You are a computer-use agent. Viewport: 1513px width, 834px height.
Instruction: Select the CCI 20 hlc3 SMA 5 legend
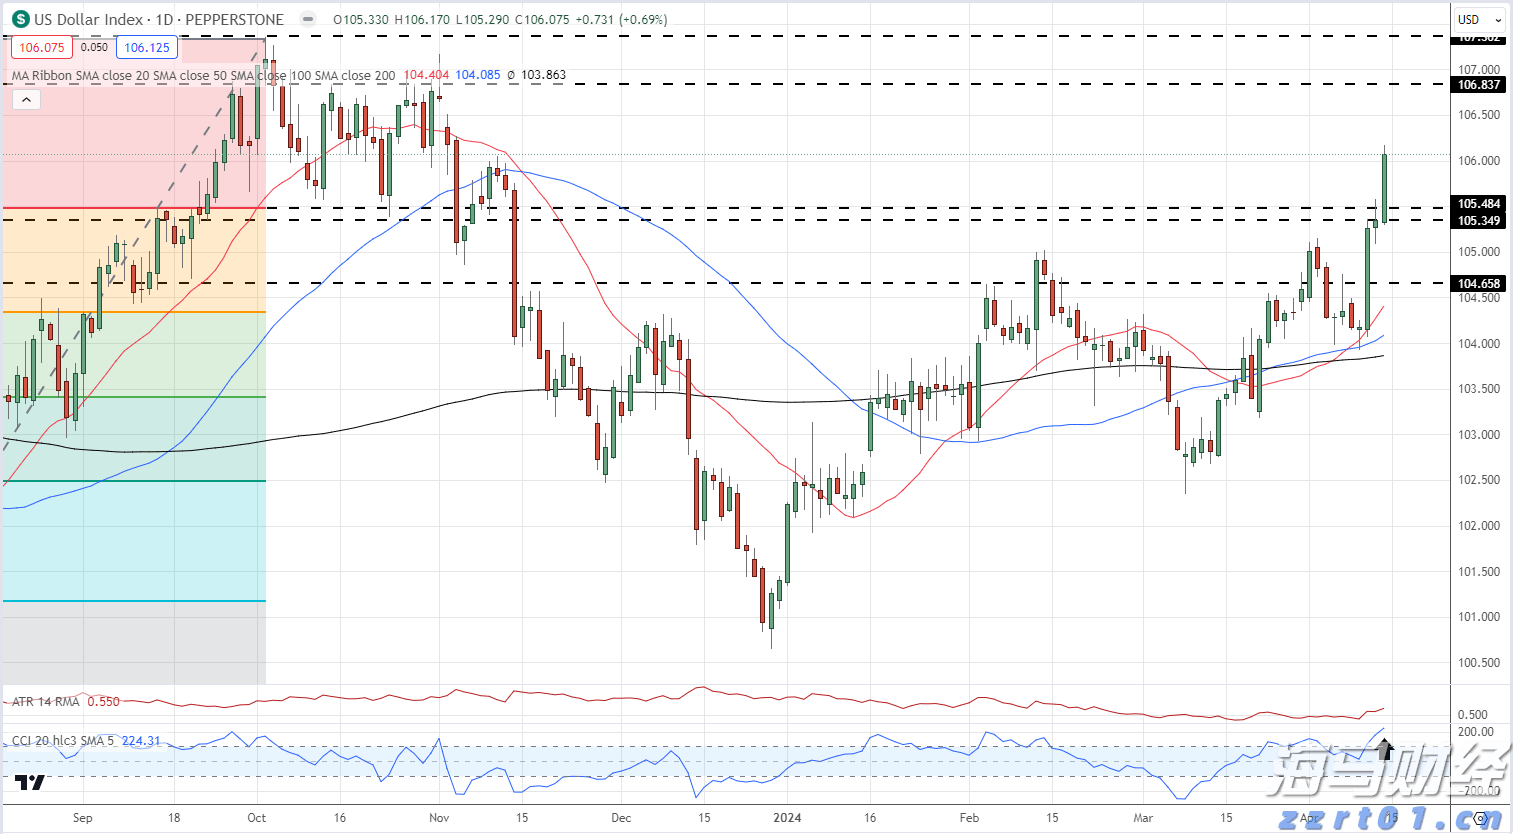[64, 741]
